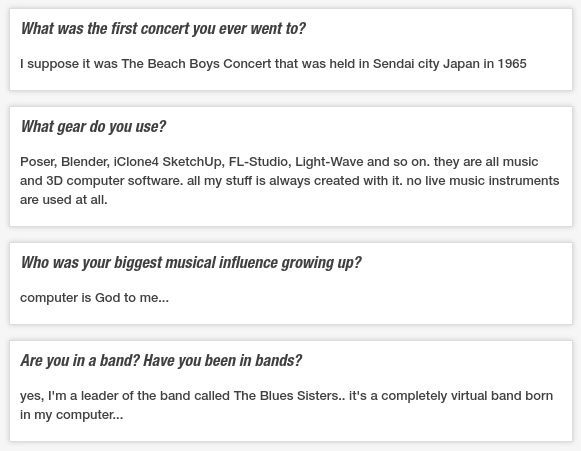Click 'Have you been in bands?' text
The image size is (581, 451).
coord(222,361)
